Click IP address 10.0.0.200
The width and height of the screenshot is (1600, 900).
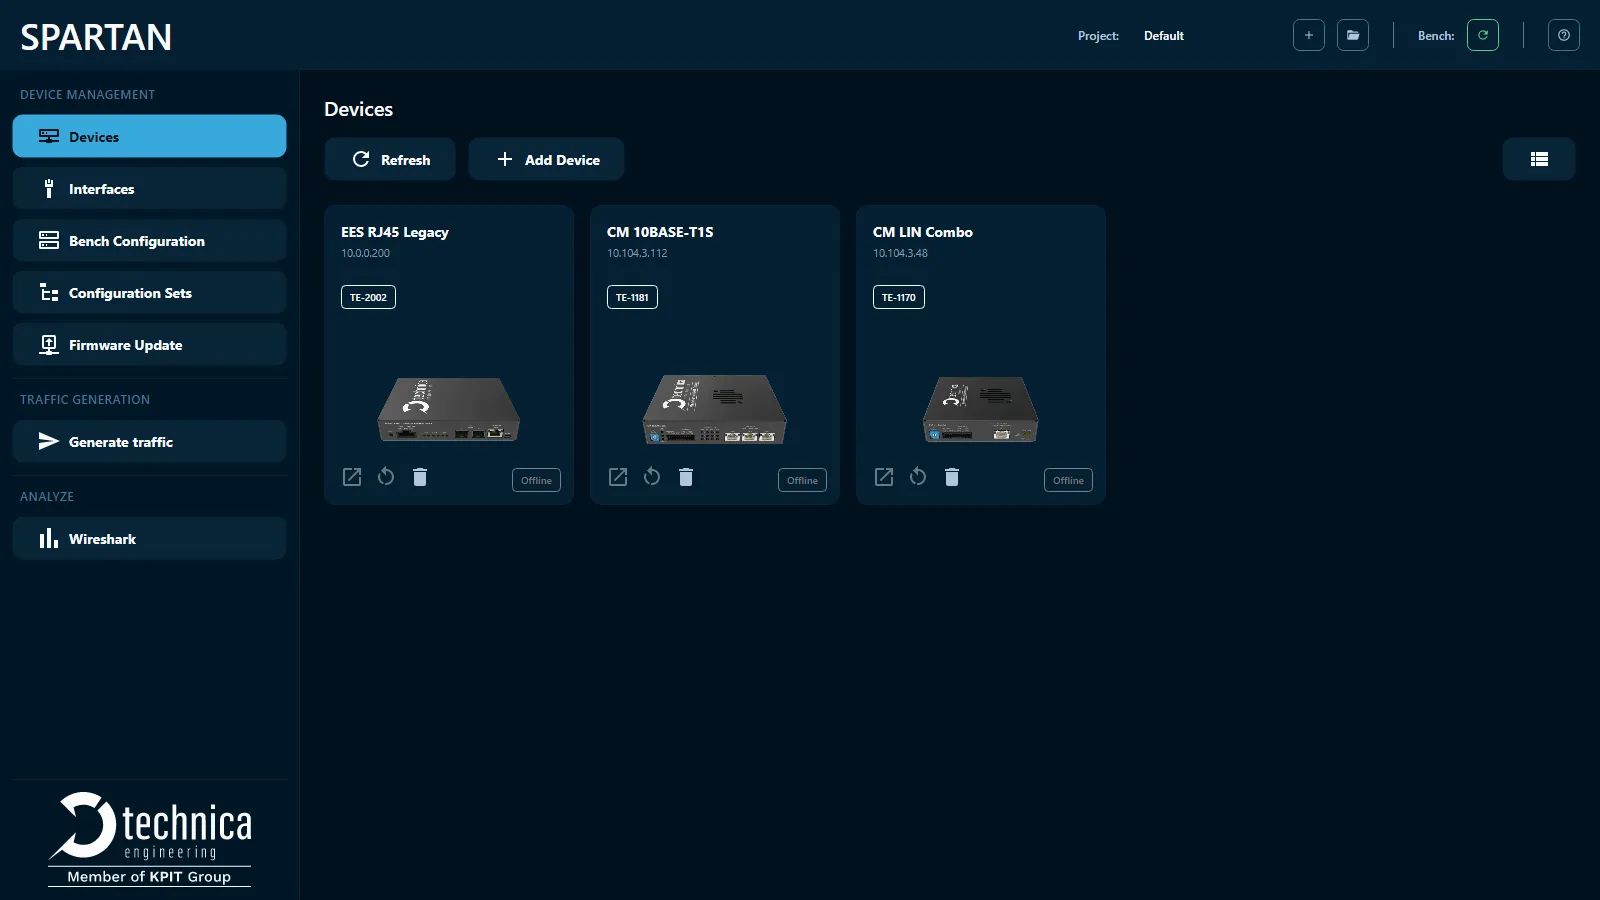pos(365,253)
